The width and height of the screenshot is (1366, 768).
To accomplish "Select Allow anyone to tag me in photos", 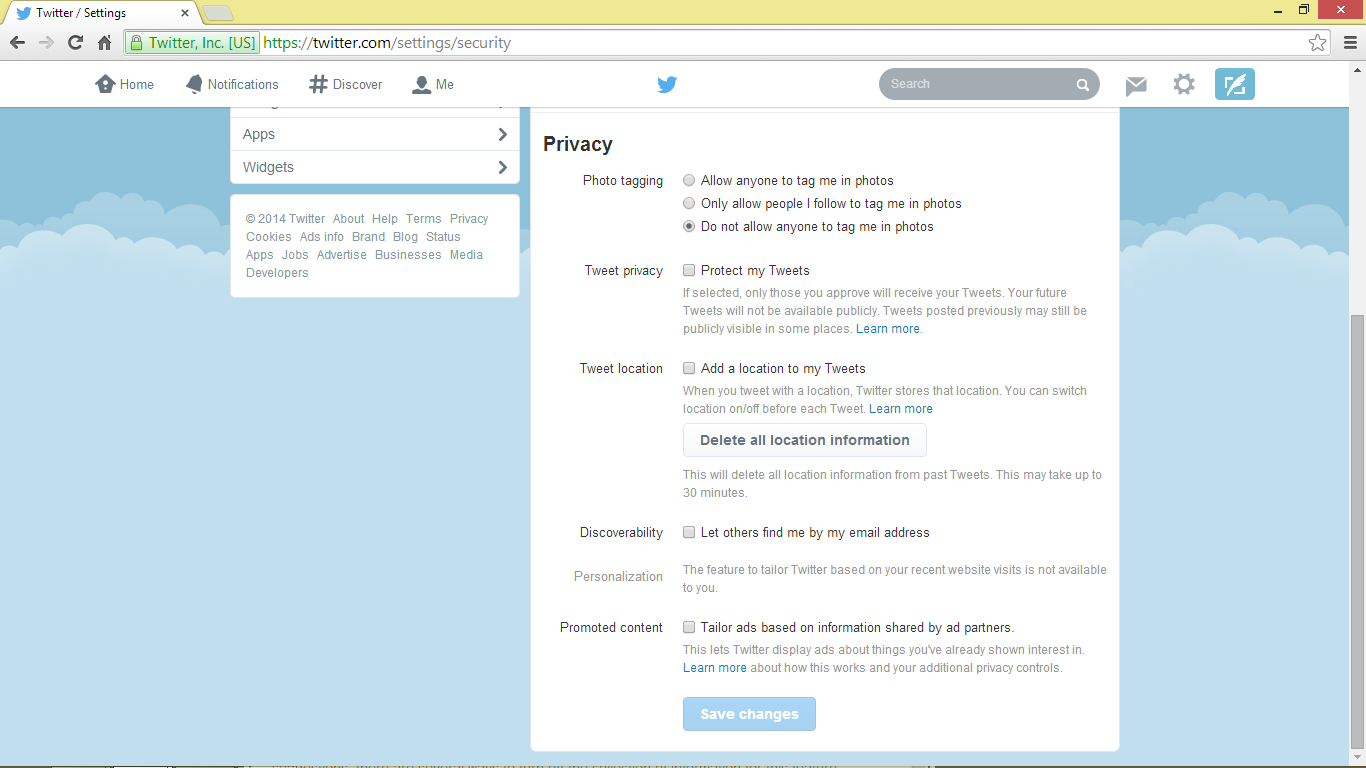I will point(689,181).
